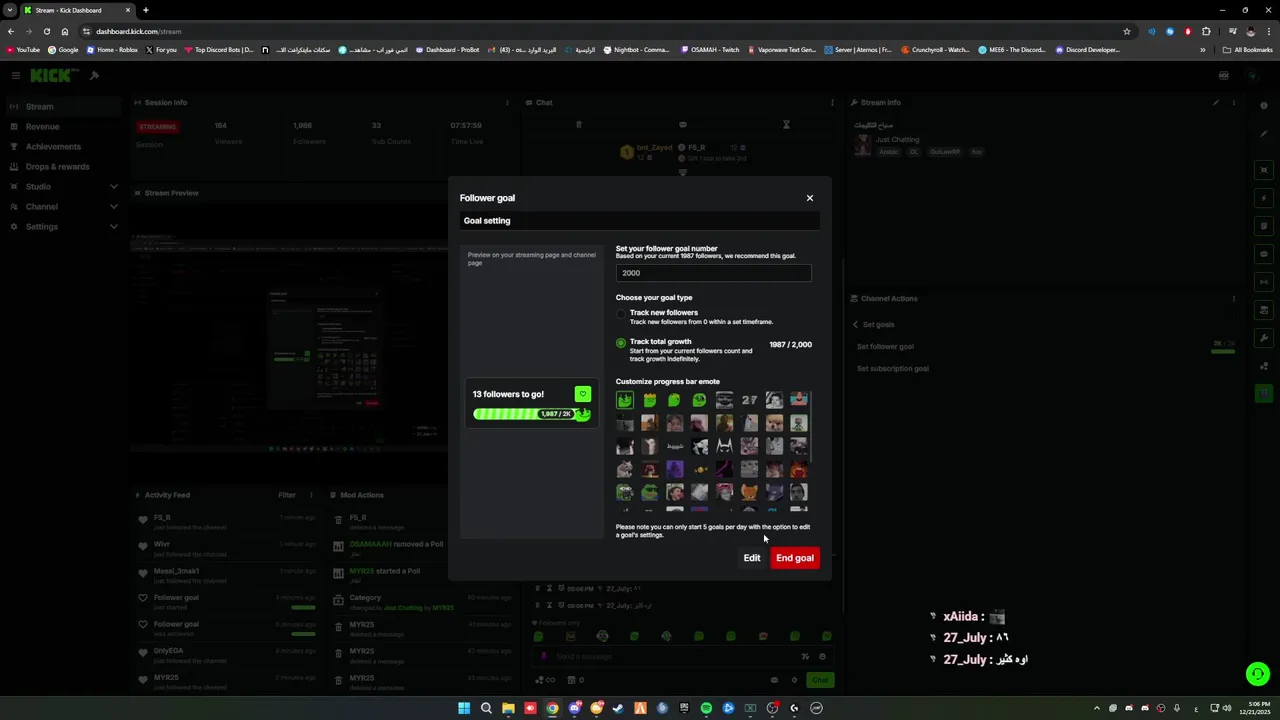
Task: Edit stream info with pencil icon
Action: click(1216, 102)
